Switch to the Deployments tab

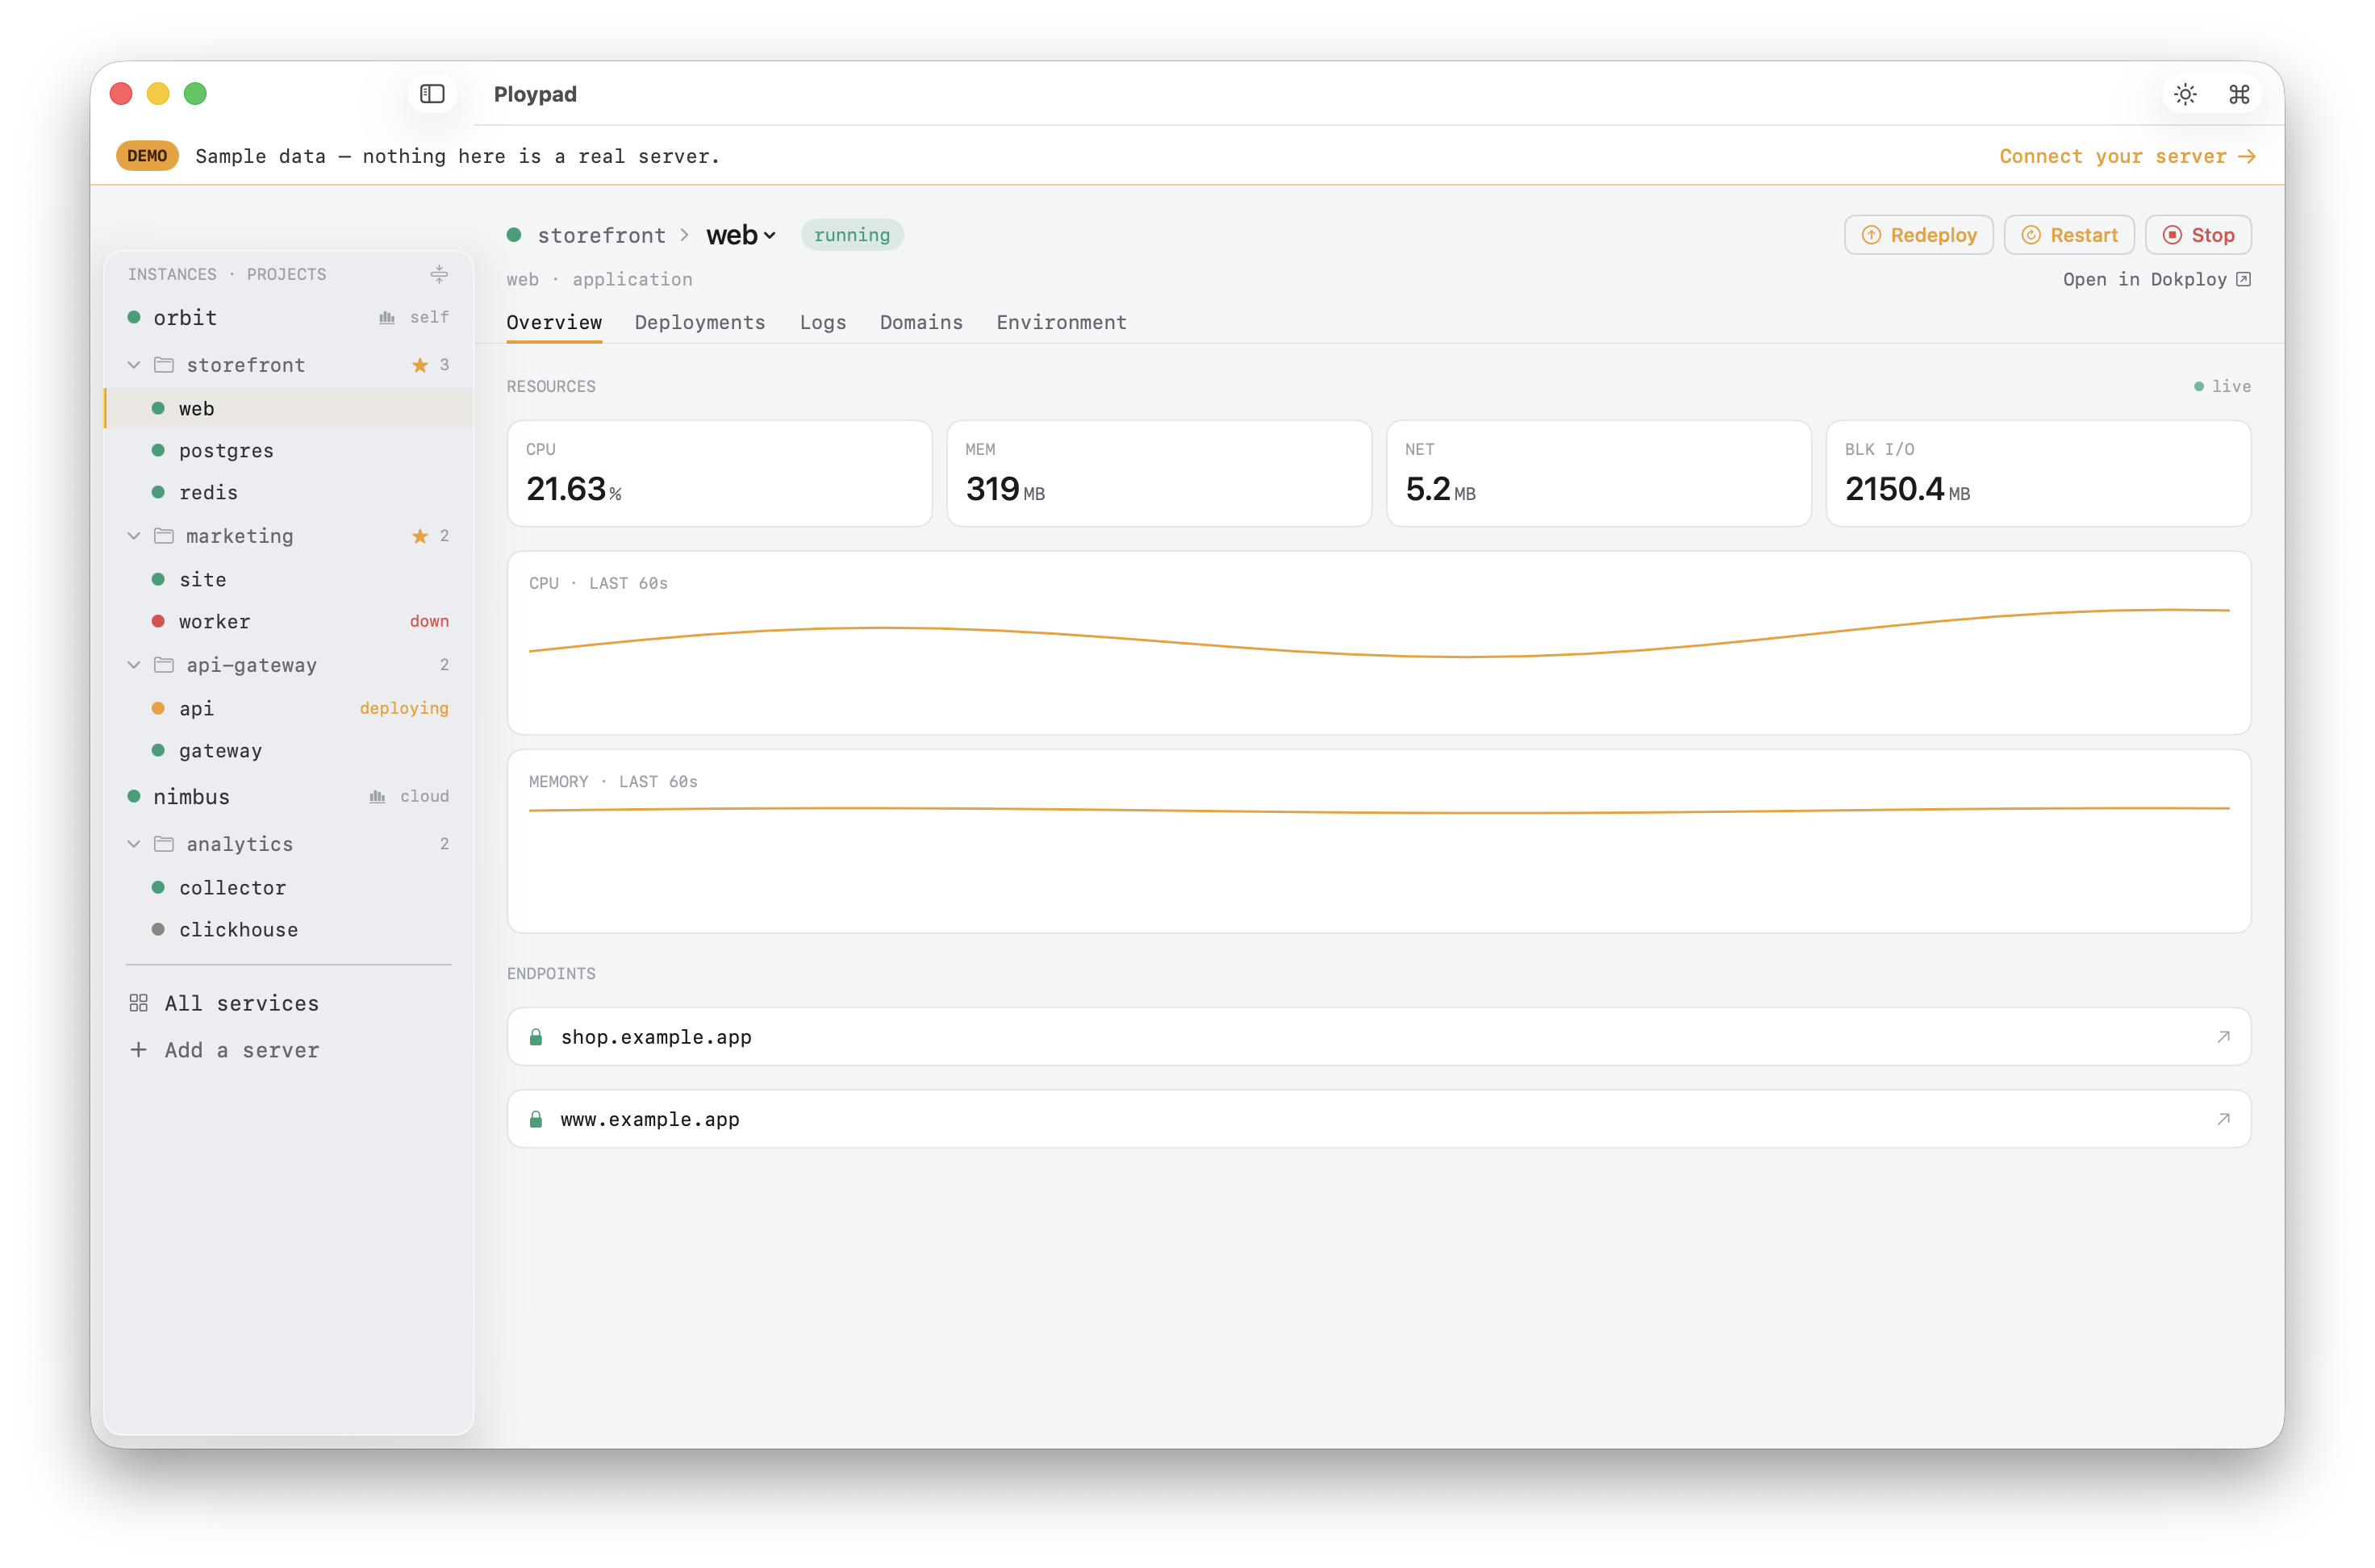[700, 322]
